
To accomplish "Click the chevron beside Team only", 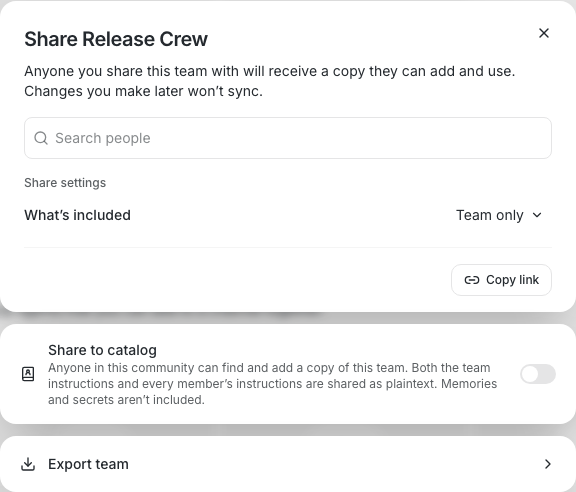I will click(x=537, y=215).
